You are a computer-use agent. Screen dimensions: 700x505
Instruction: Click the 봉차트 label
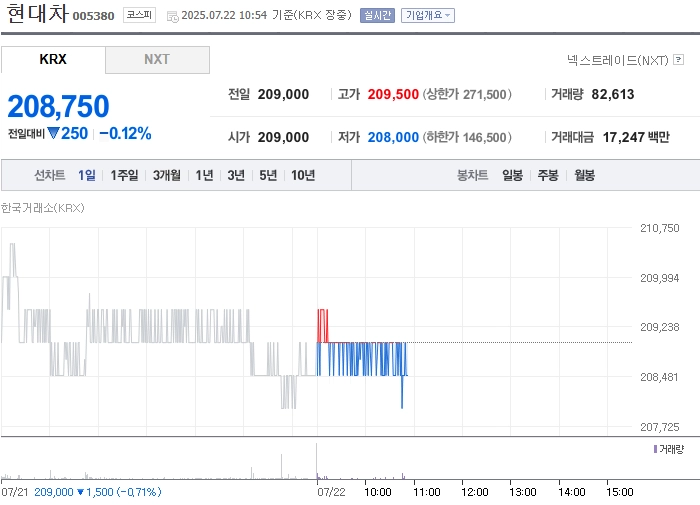tap(472, 175)
